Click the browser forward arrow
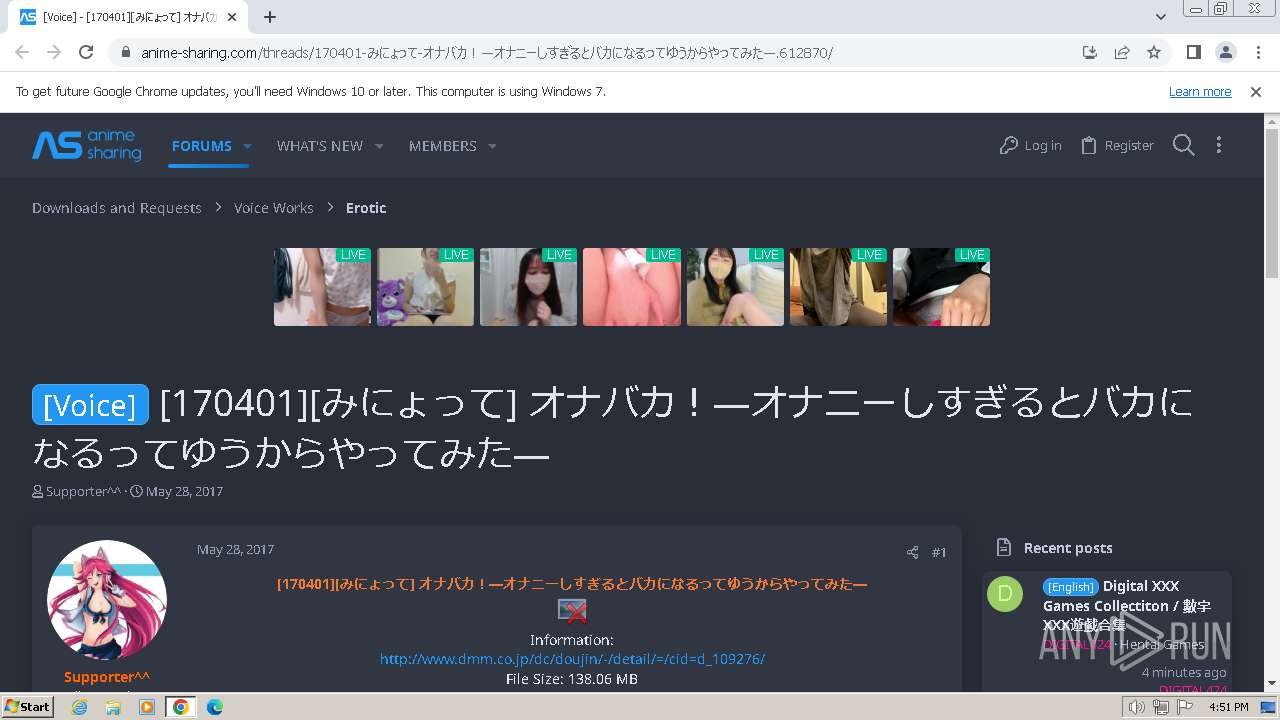Viewport: 1280px width, 720px height. click(54, 52)
